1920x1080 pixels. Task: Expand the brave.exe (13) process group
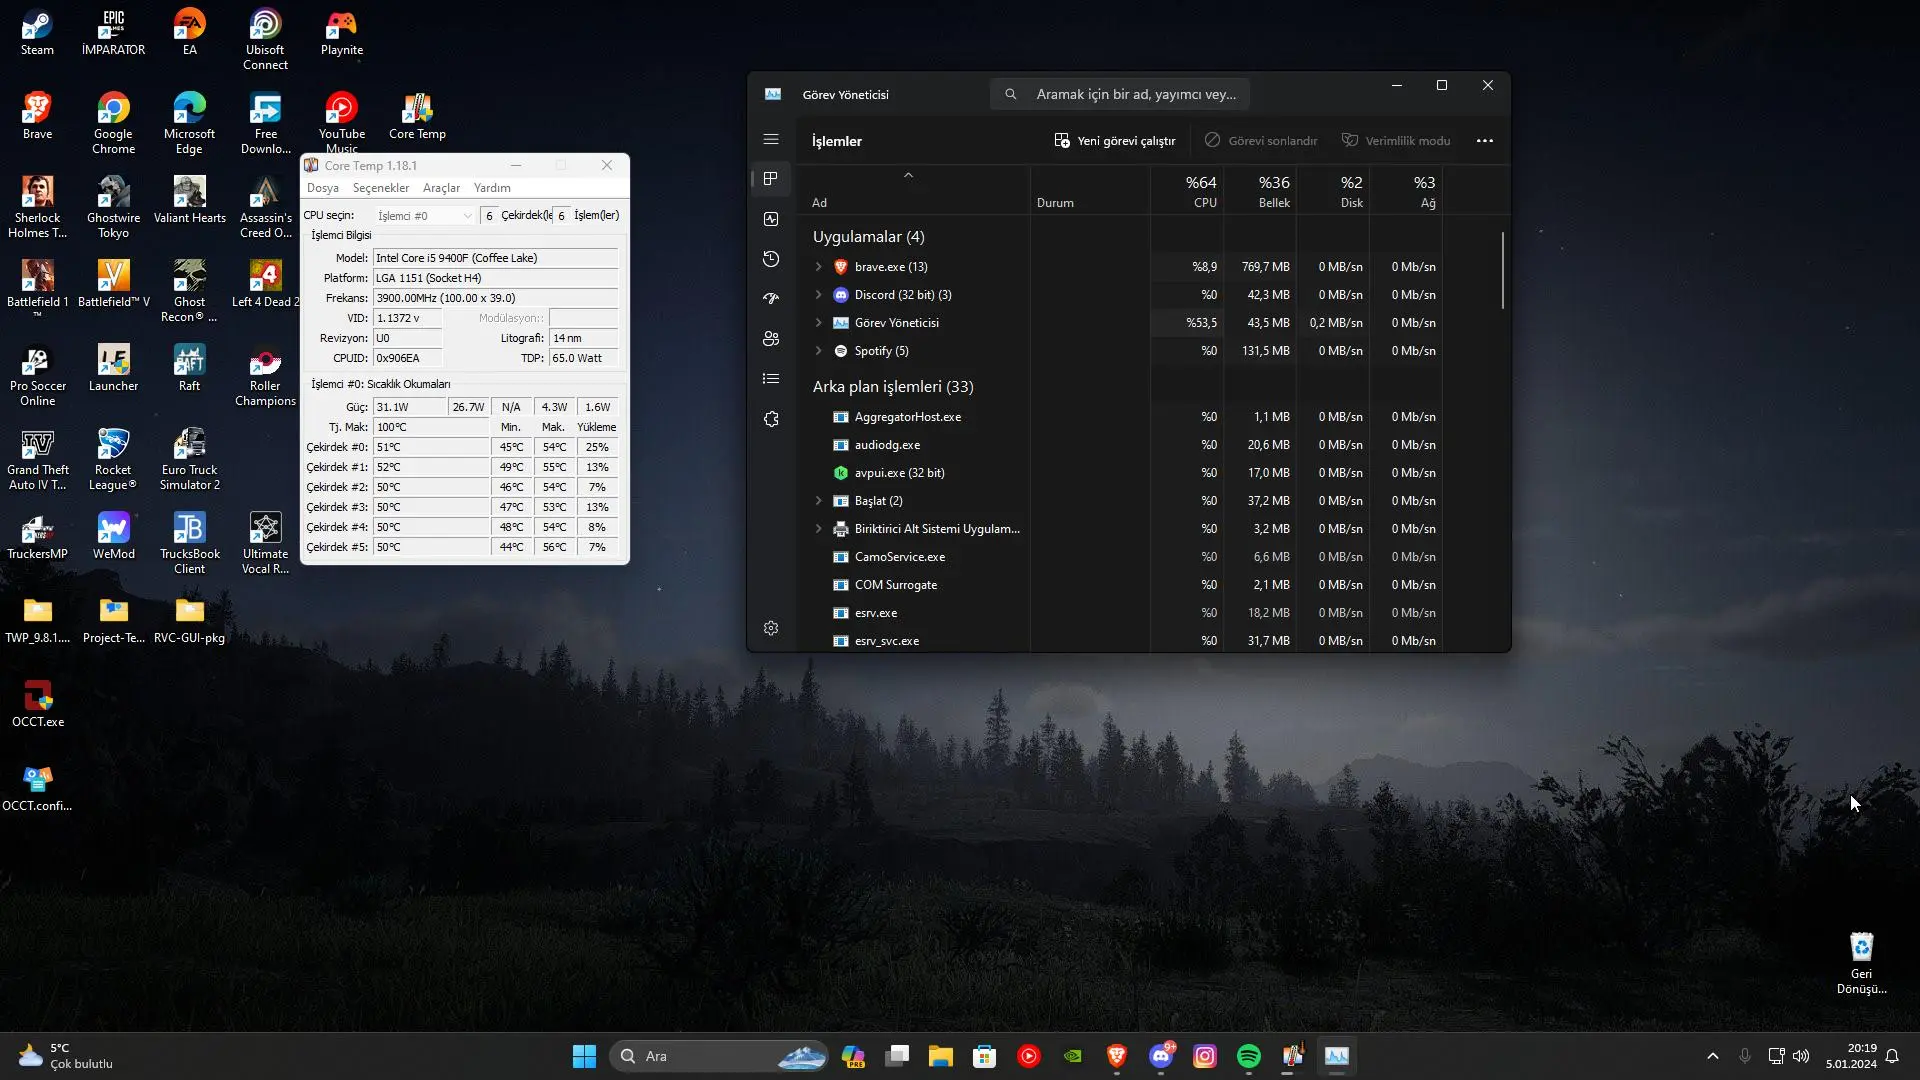[x=818, y=267]
